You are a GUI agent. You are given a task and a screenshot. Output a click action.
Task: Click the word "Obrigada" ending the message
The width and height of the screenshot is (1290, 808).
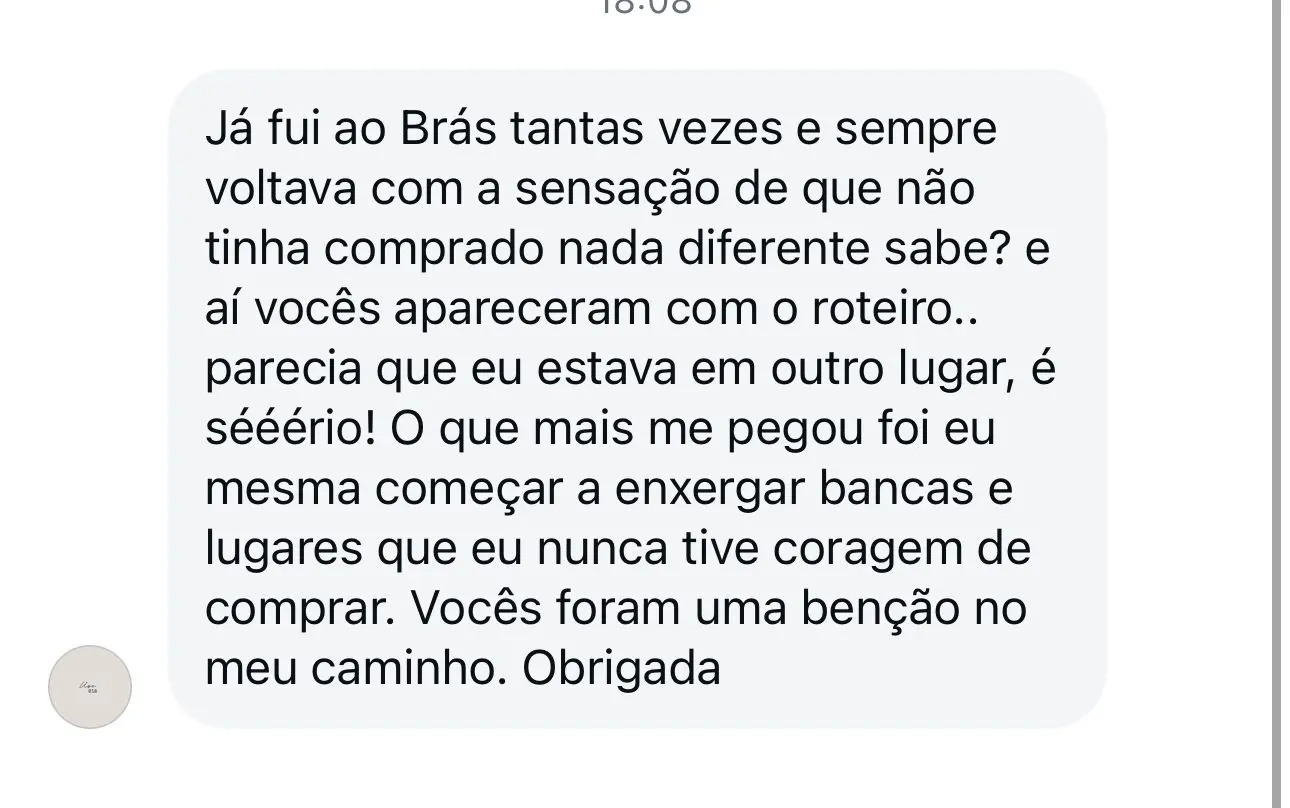(x=621, y=669)
